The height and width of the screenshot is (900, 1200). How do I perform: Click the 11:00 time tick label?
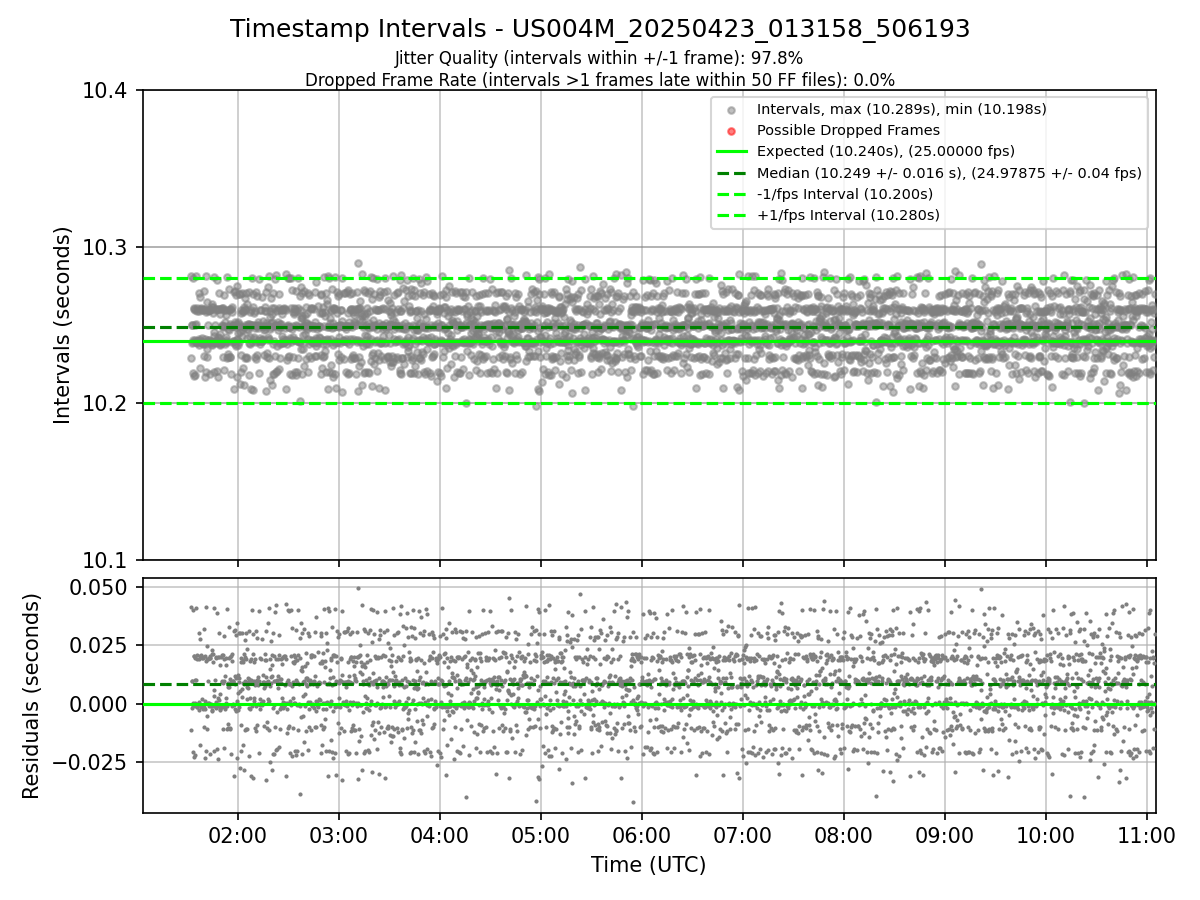[x=1146, y=834]
